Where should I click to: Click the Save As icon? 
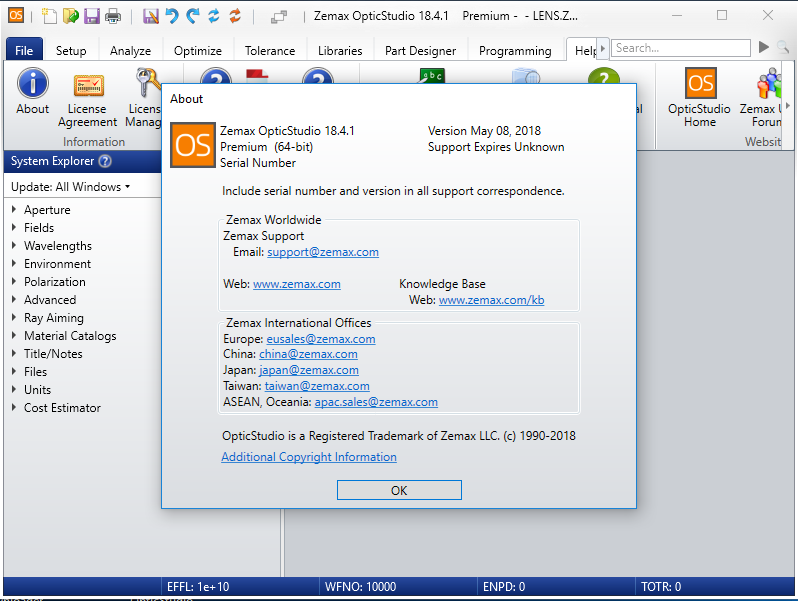point(151,16)
